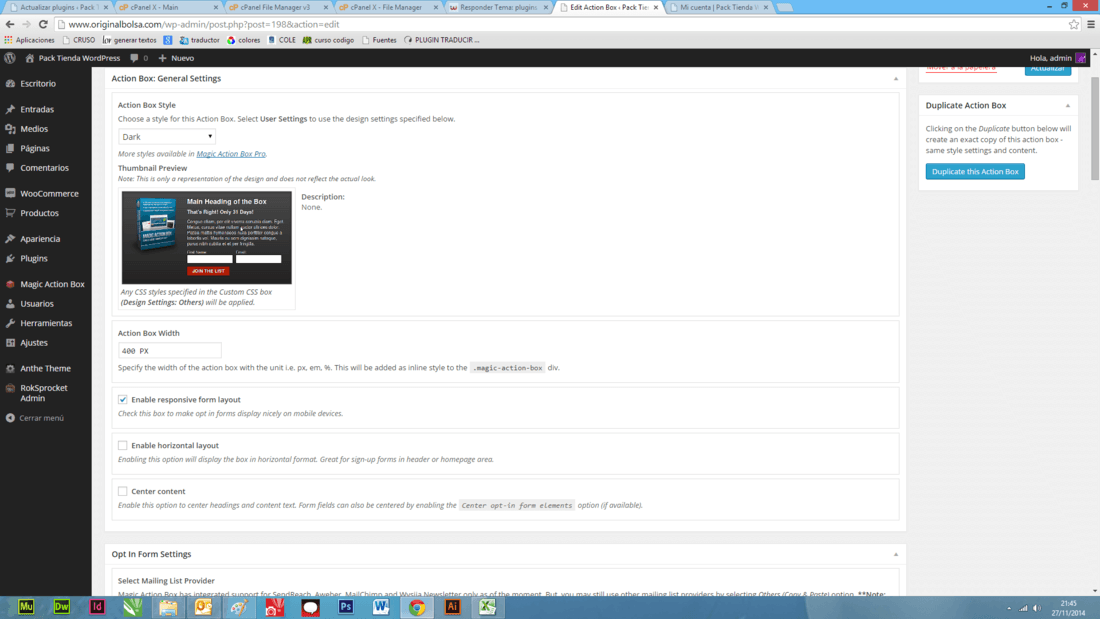Open Anthe Theme settings
This screenshot has width=1100, height=619.
tap(46, 368)
